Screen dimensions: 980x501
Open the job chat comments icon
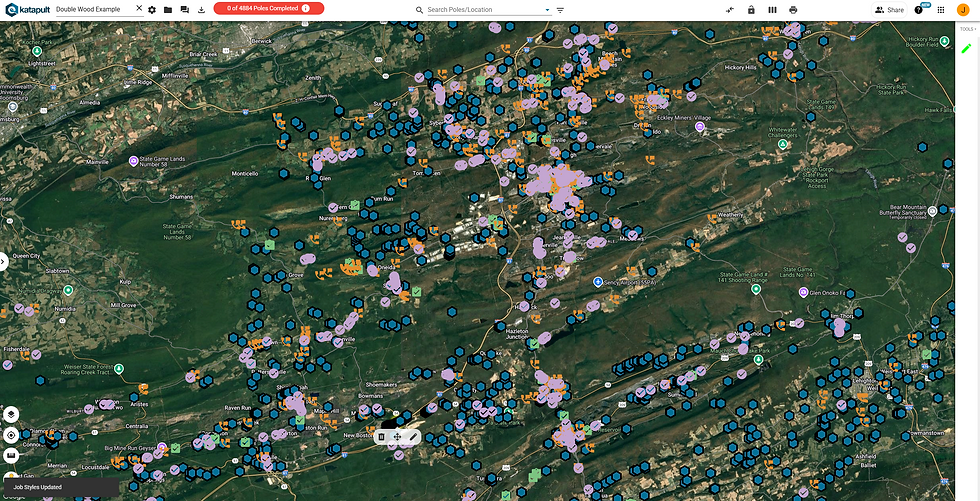pyautogui.click(x=184, y=10)
